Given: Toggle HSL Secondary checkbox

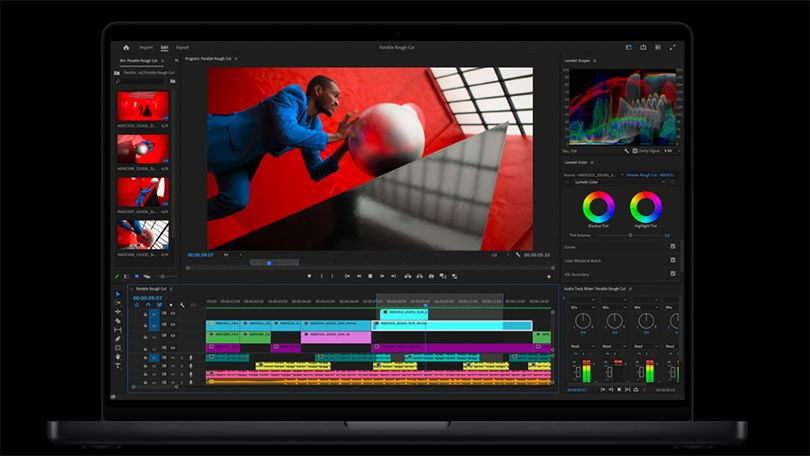Looking at the screenshot, I should 673,274.
